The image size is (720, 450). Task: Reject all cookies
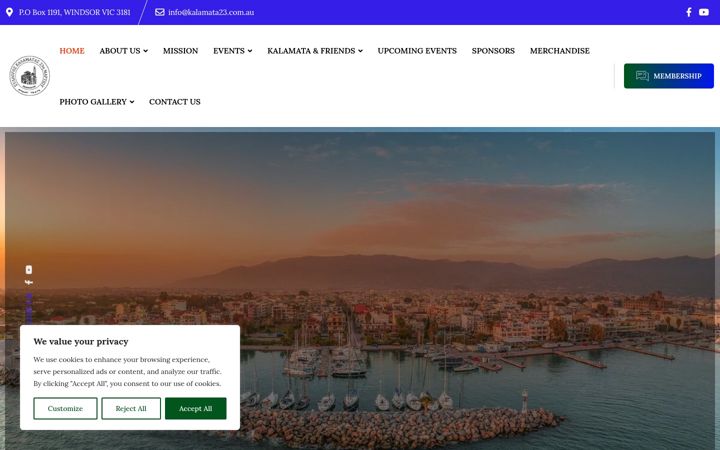pyautogui.click(x=131, y=408)
